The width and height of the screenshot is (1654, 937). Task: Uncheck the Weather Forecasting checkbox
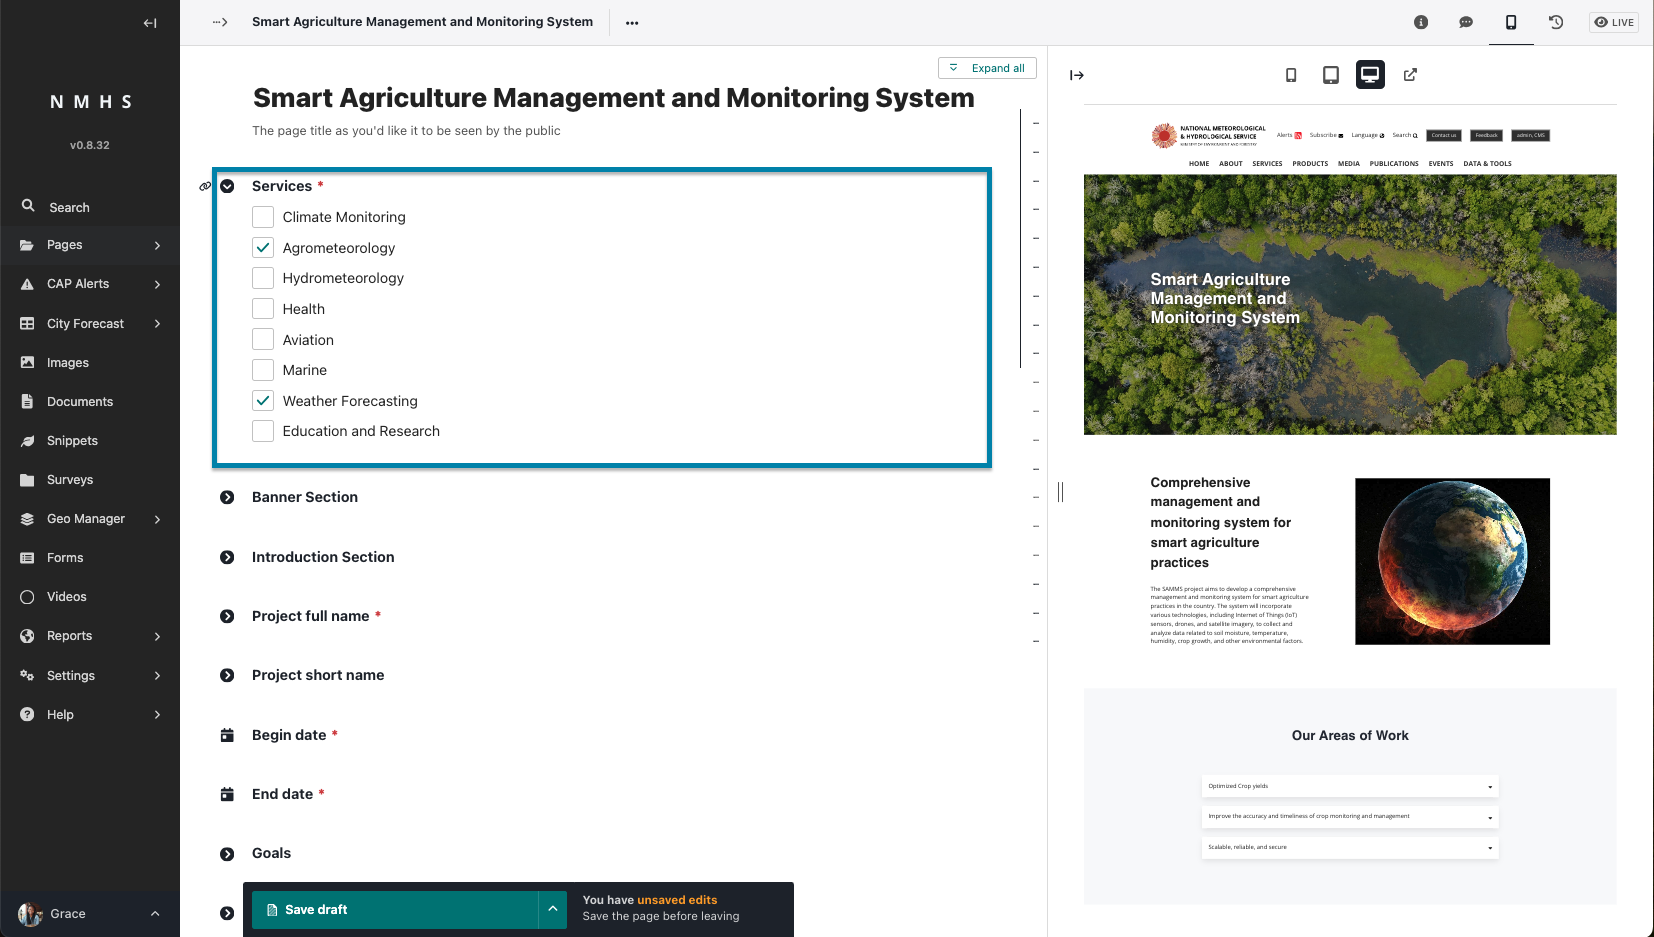(x=263, y=401)
